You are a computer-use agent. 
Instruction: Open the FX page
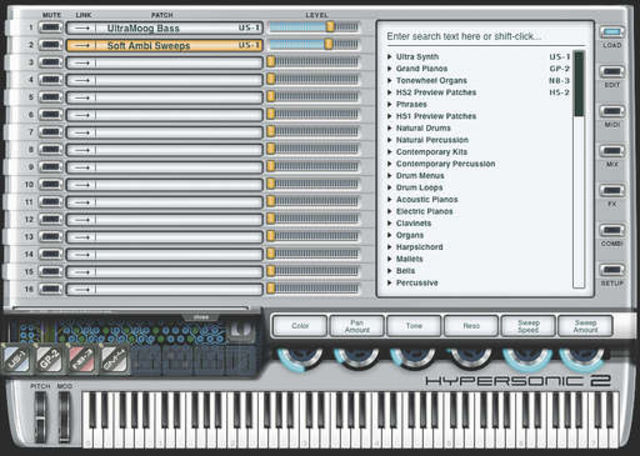pos(612,191)
